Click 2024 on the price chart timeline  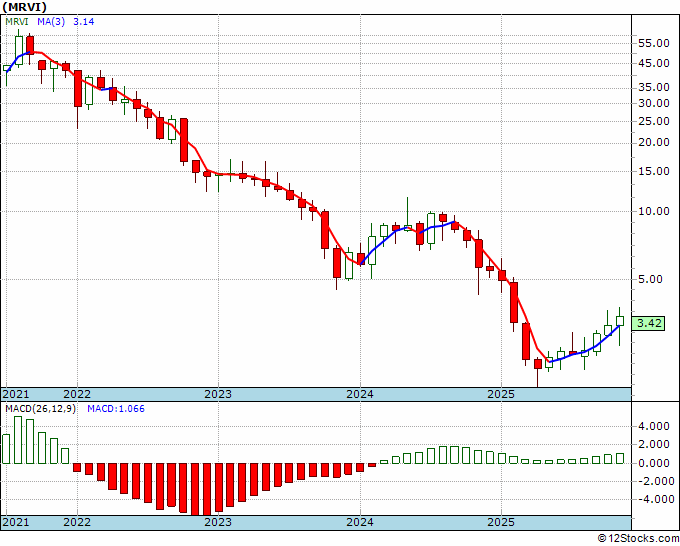point(360,394)
